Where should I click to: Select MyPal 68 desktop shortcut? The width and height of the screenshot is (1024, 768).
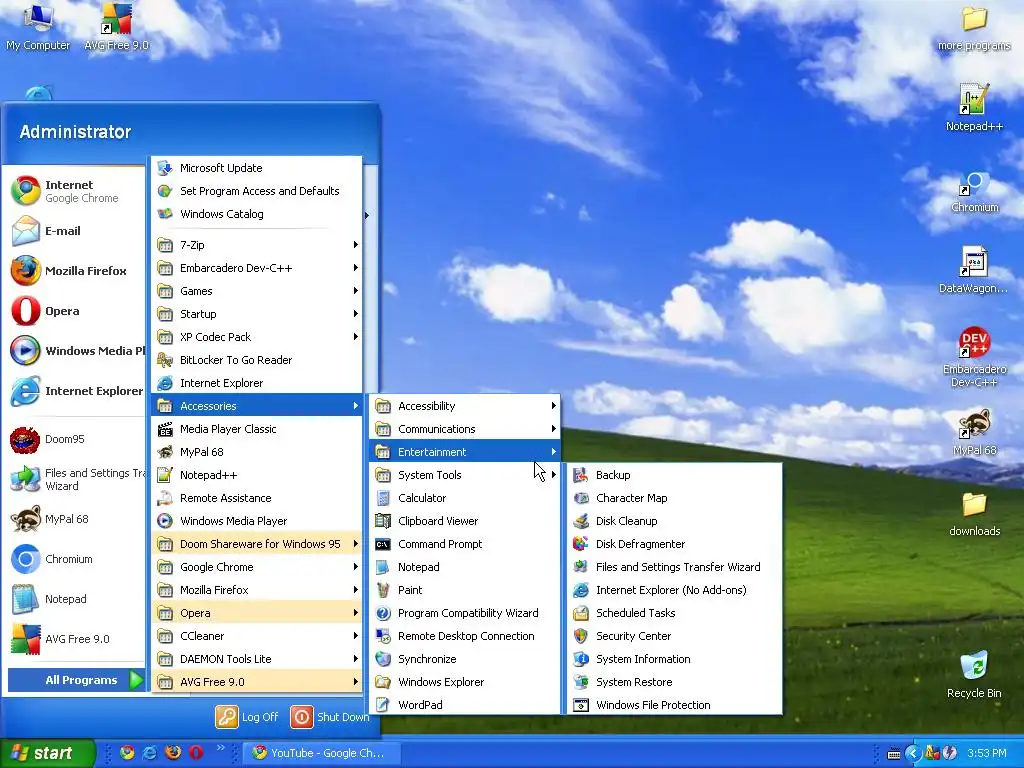tap(974, 432)
